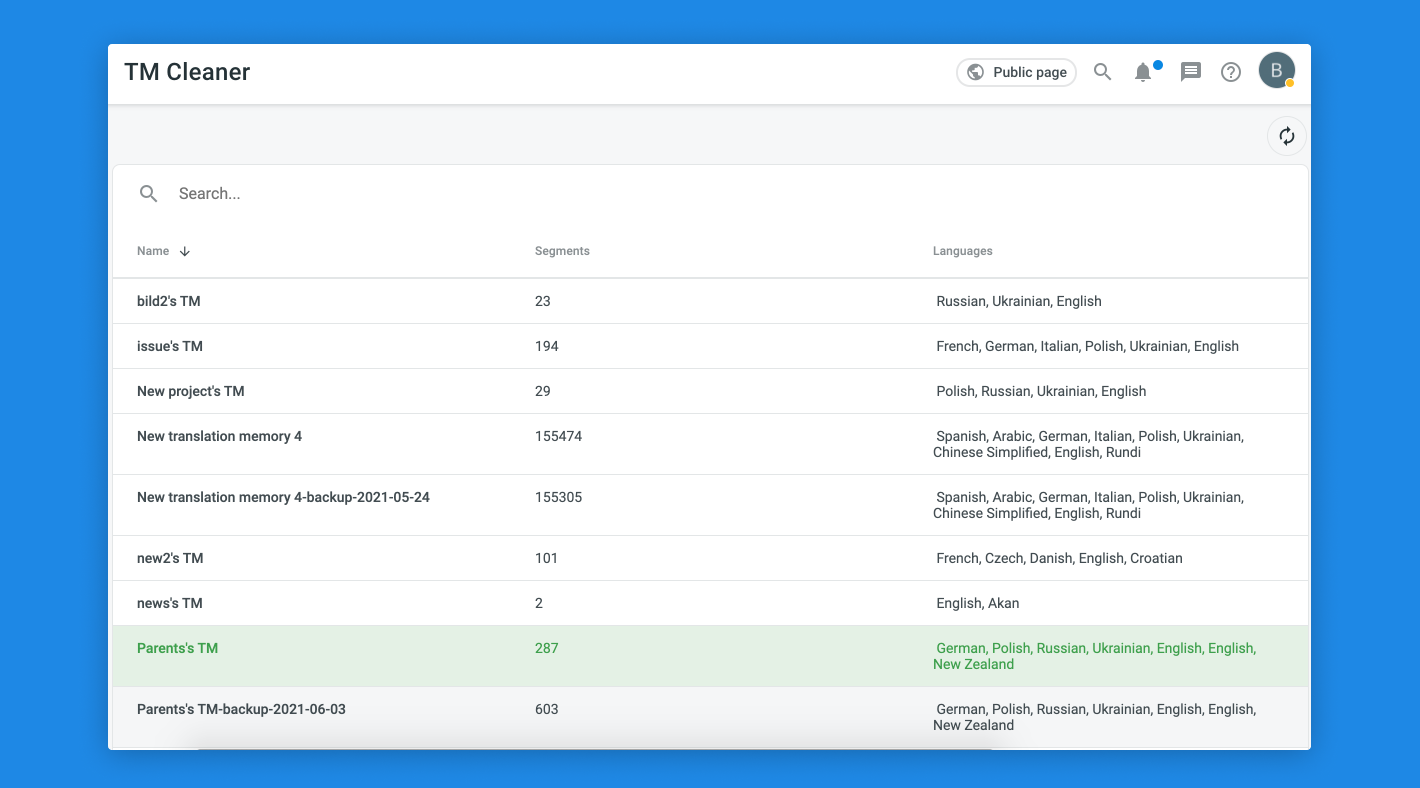Open the help question mark icon
This screenshot has height=788, width=1420.
(x=1231, y=72)
